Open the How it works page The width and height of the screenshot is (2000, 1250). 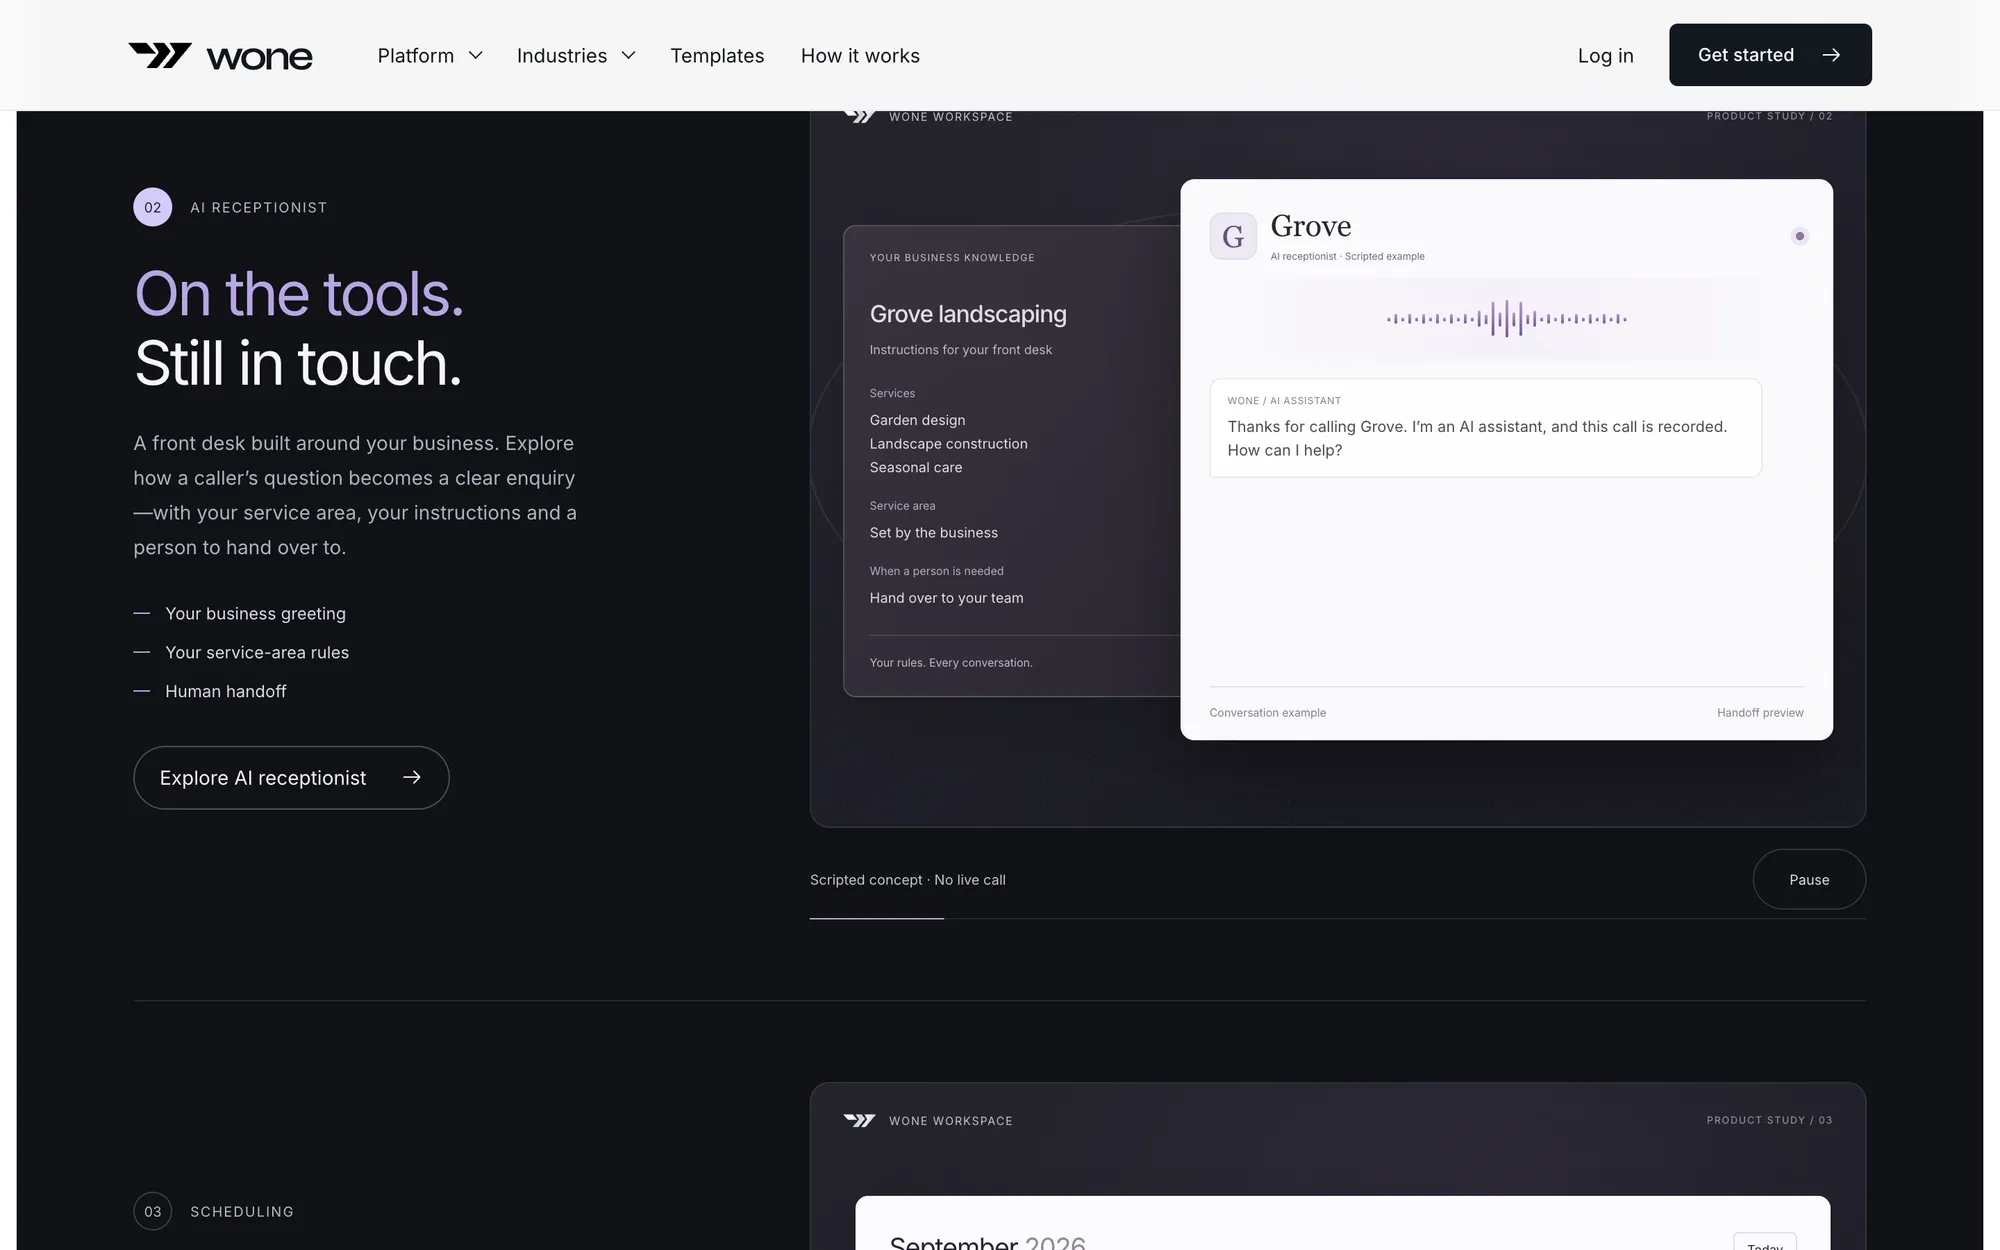pos(860,56)
